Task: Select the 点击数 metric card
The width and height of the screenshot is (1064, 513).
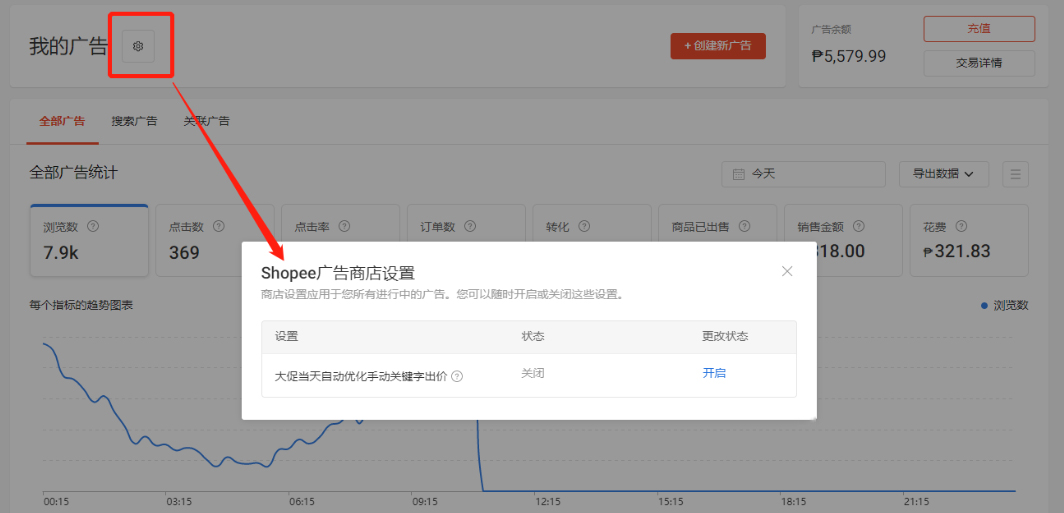Action: click(213, 241)
